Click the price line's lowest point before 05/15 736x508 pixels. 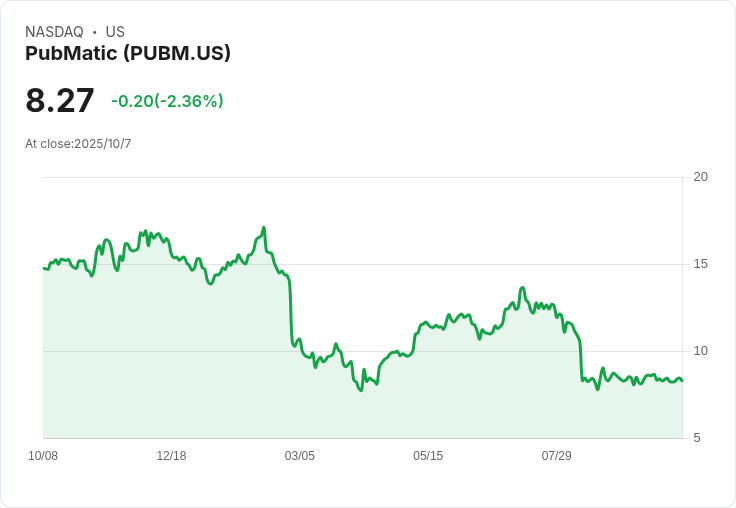(x=361, y=390)
